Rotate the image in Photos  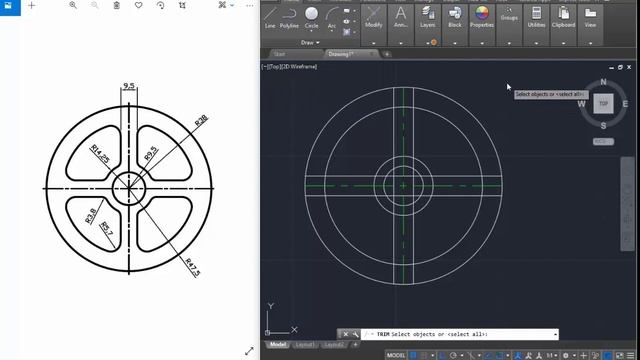[x=160, y=5]
